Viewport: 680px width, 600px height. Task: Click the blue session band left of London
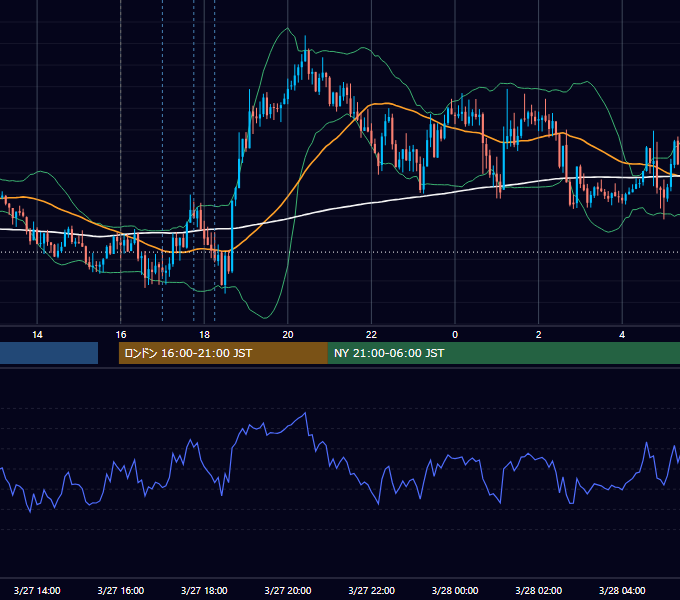(49, 353)
